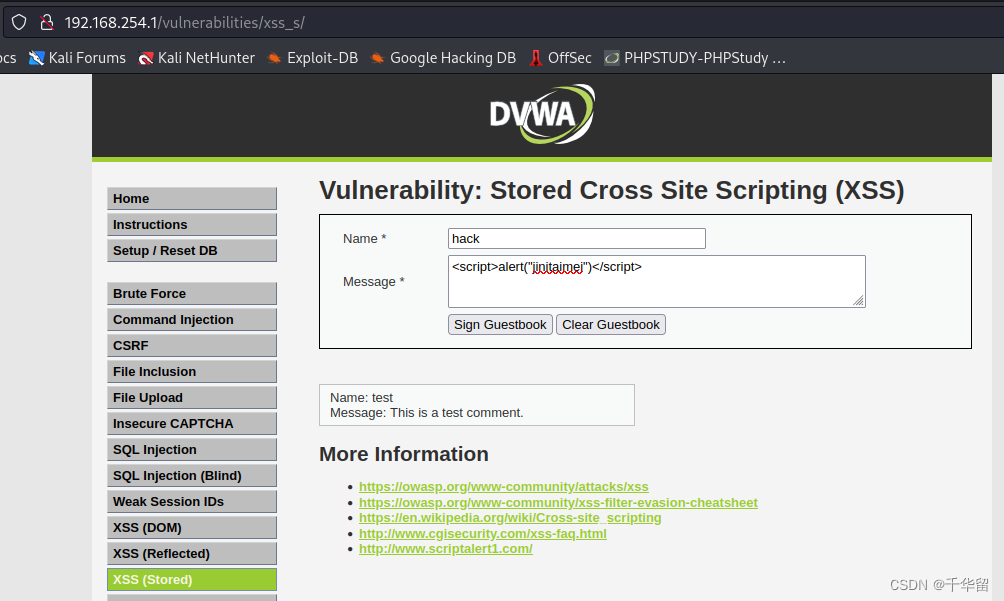The image size is (1004, 601).
Task: Go to SQL Injection page
Action: point(192,450)
